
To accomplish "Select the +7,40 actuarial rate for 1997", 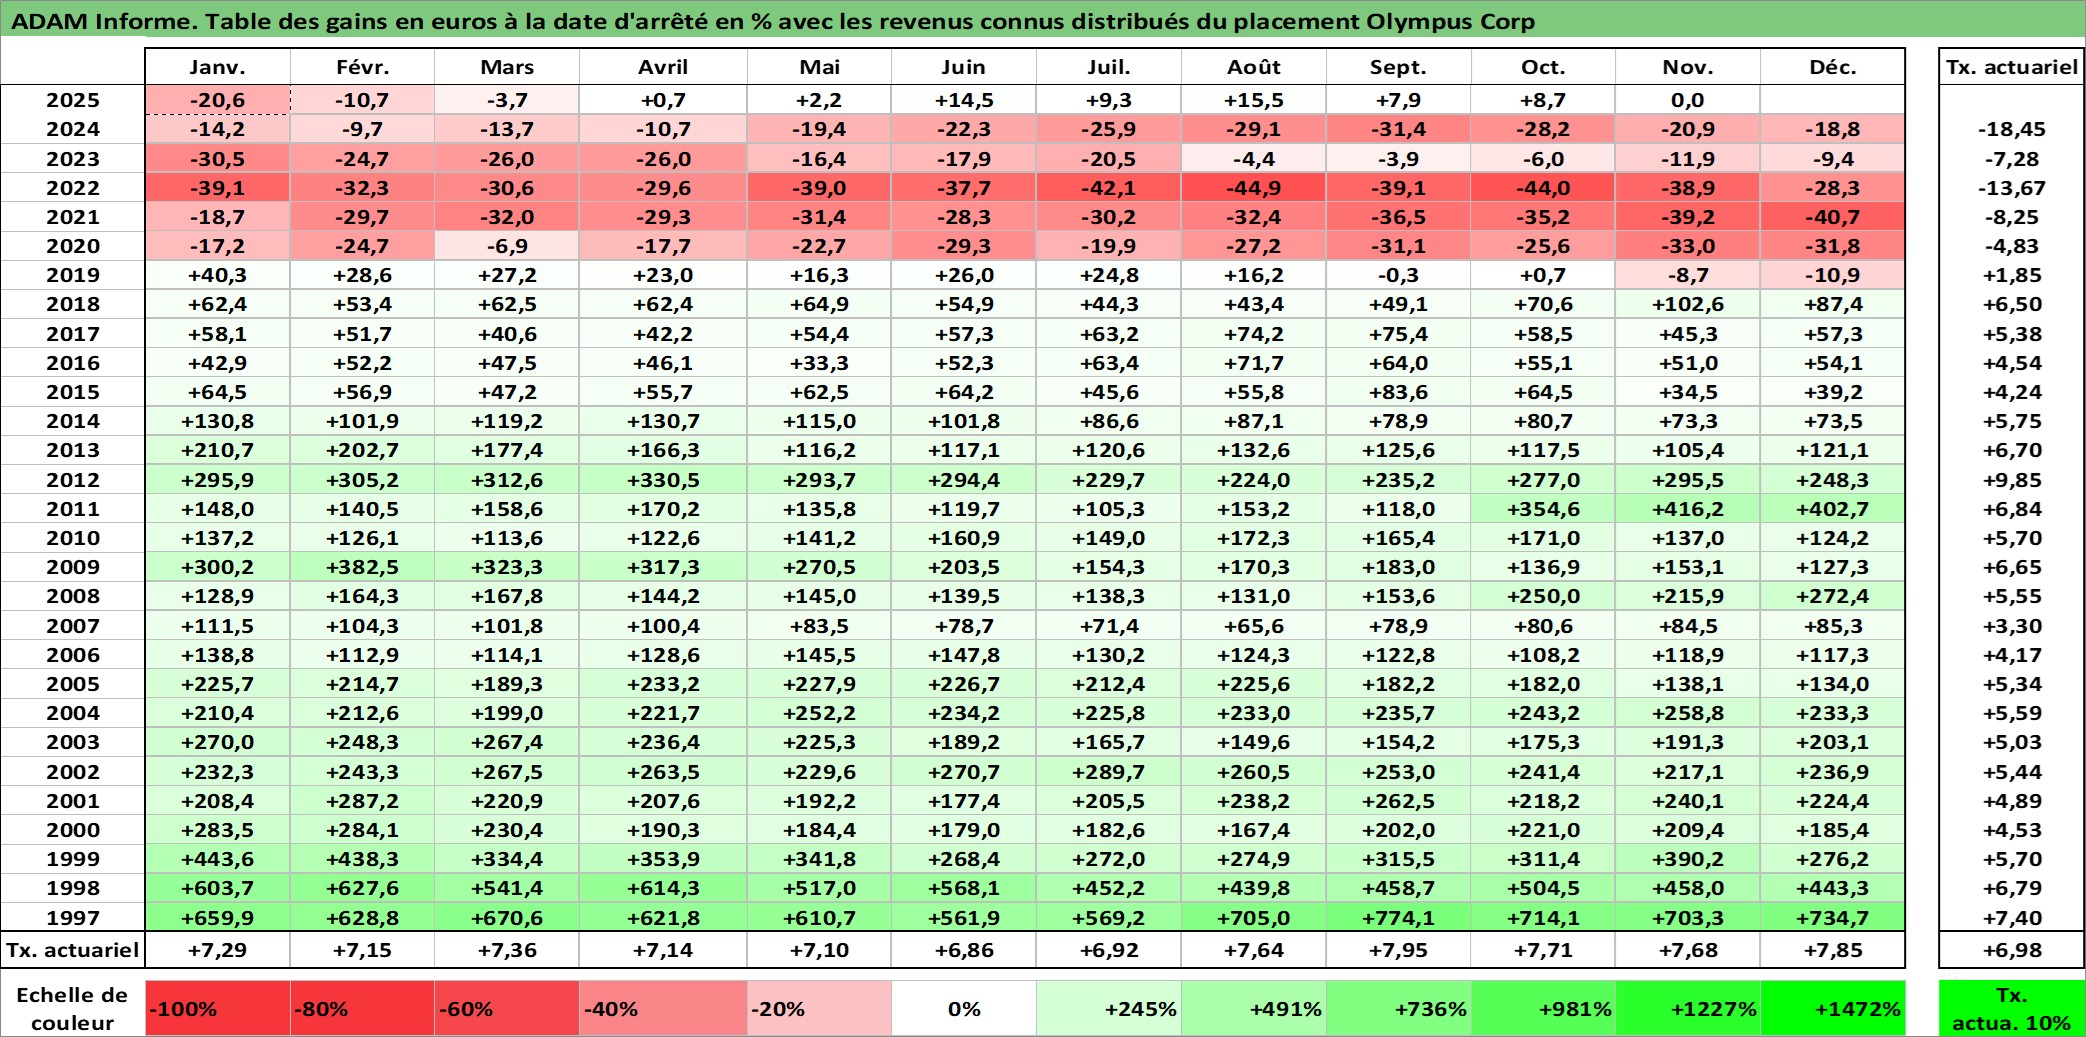I will coord(2012,918).
